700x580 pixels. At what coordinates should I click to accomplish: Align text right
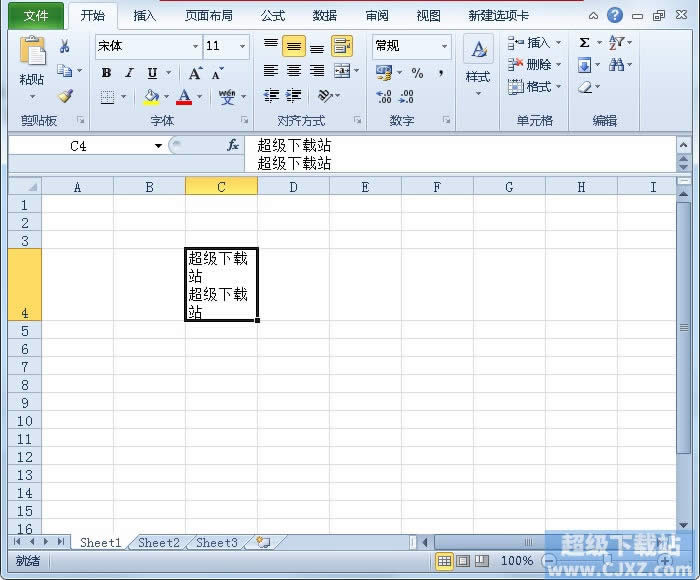pos(317,71)
